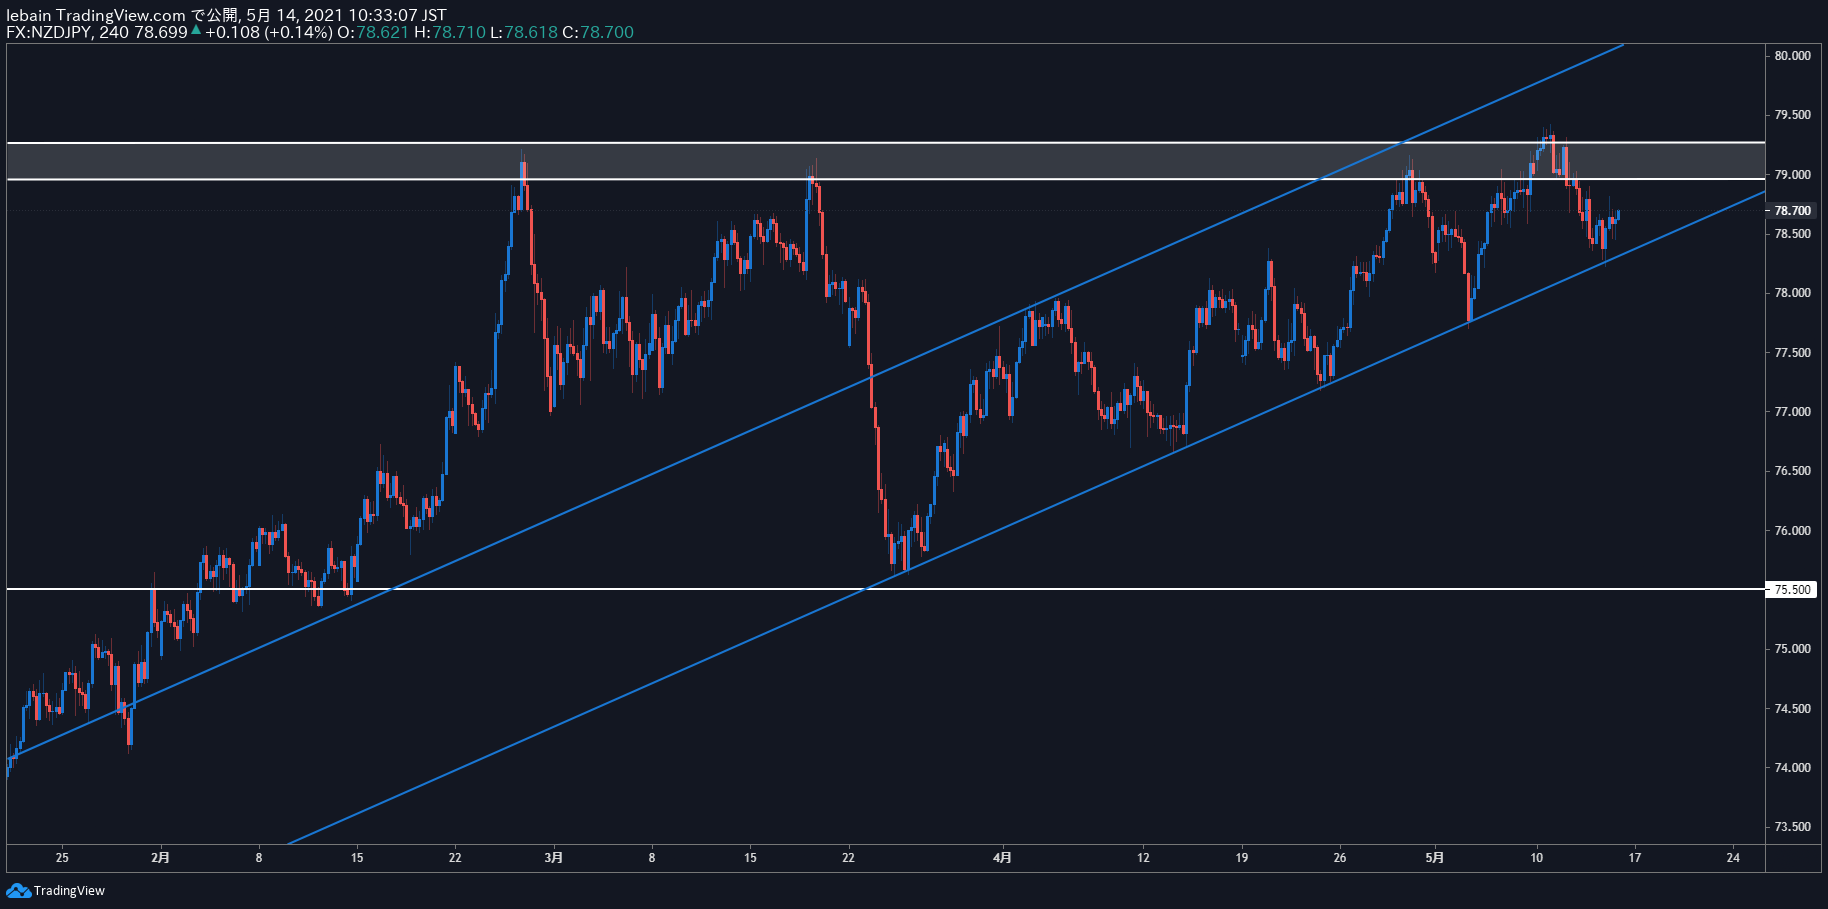1828x909 pixels.
Task: Click the 4月 label on time axis
Action: [x=1003, y=857]
